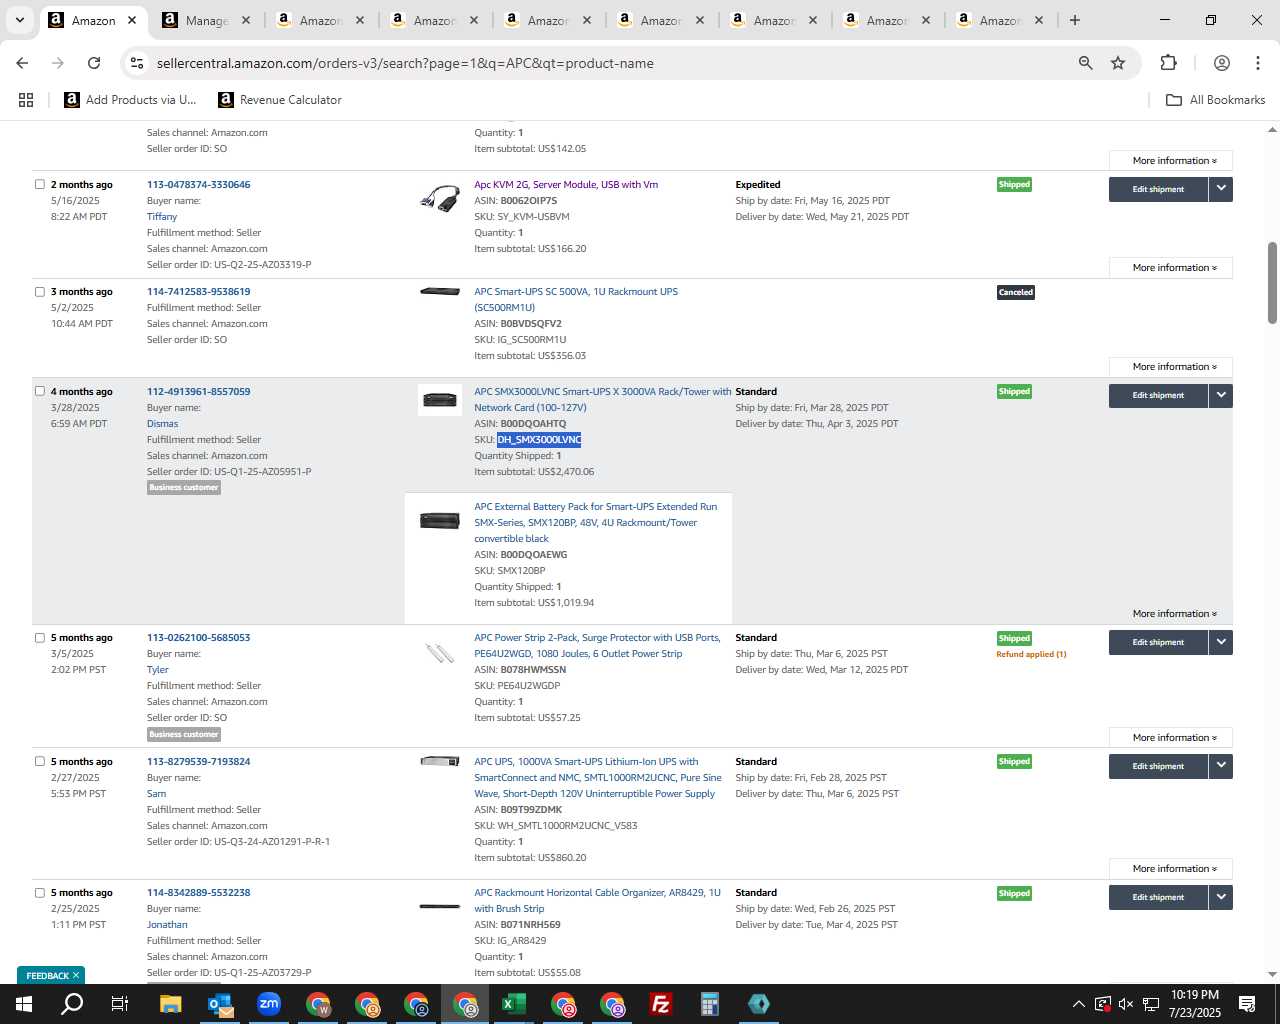
Task: Click the taskbar clock showing 10:19 PM
Action: tap(1194, 1004)
